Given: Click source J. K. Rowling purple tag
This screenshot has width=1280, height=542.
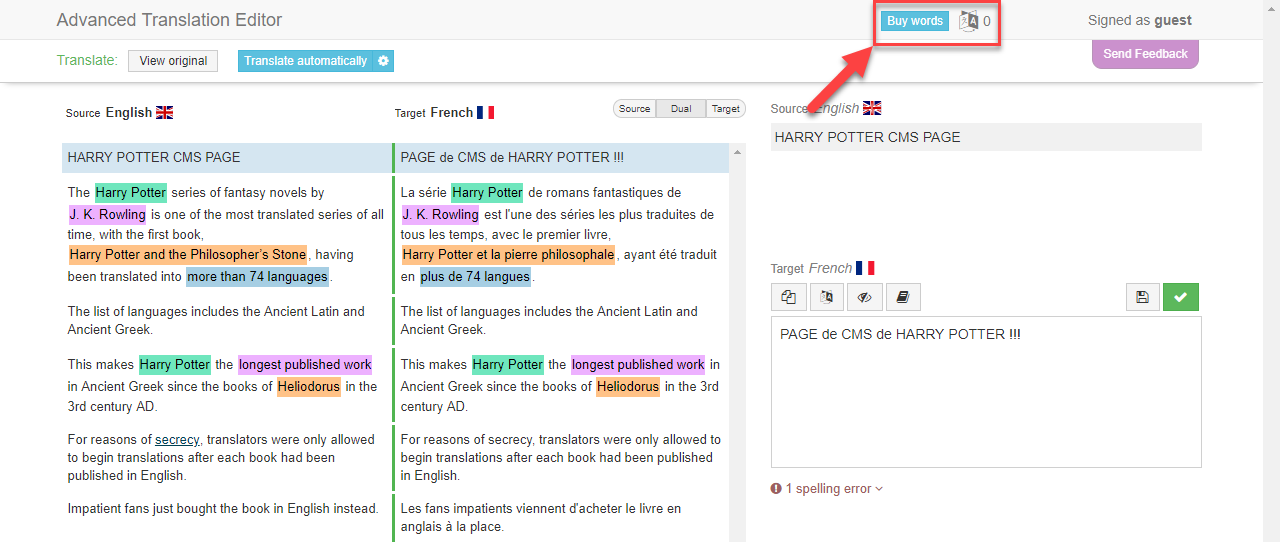Looking at the screenshot, I should 107,214.
